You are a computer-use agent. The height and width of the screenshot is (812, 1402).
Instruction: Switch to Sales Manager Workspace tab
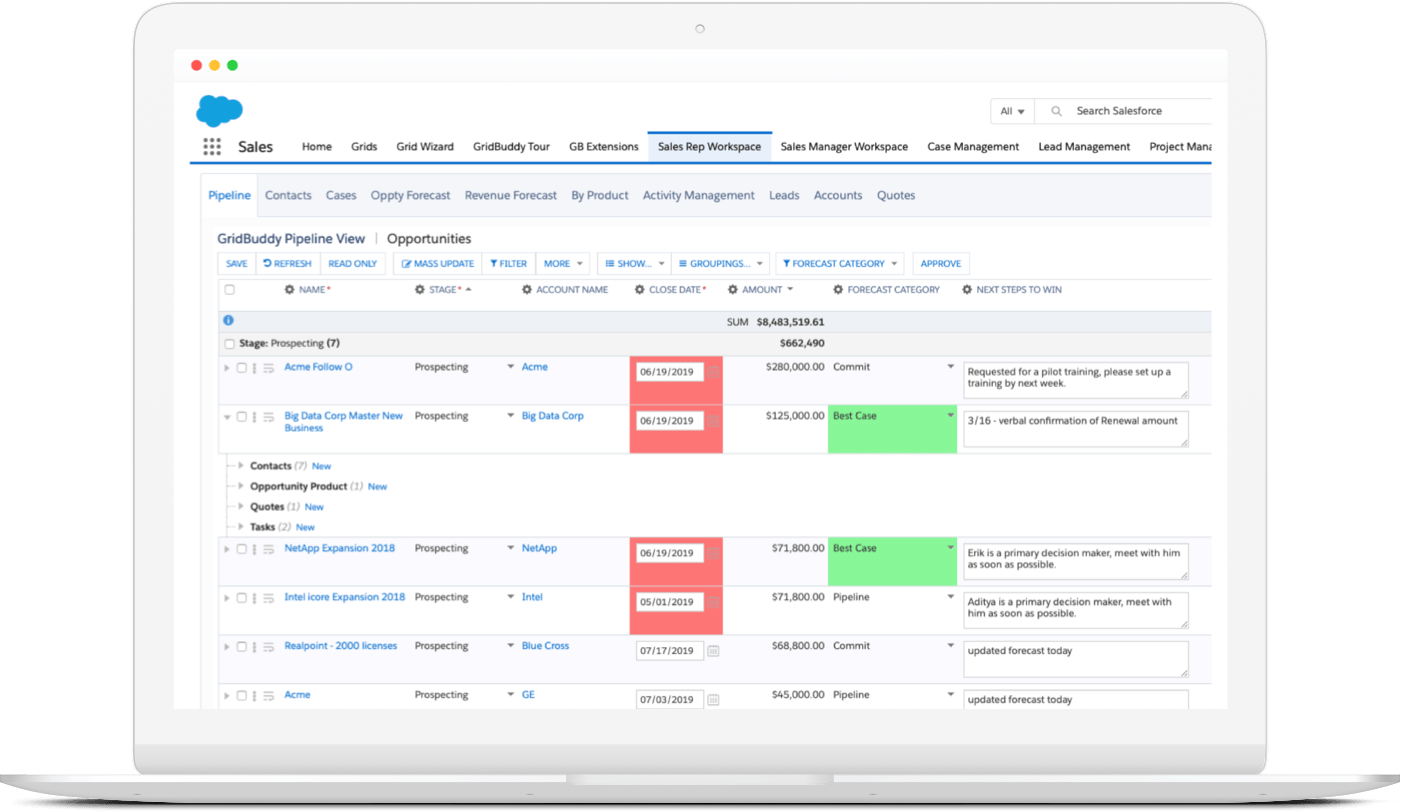[844, 147]
